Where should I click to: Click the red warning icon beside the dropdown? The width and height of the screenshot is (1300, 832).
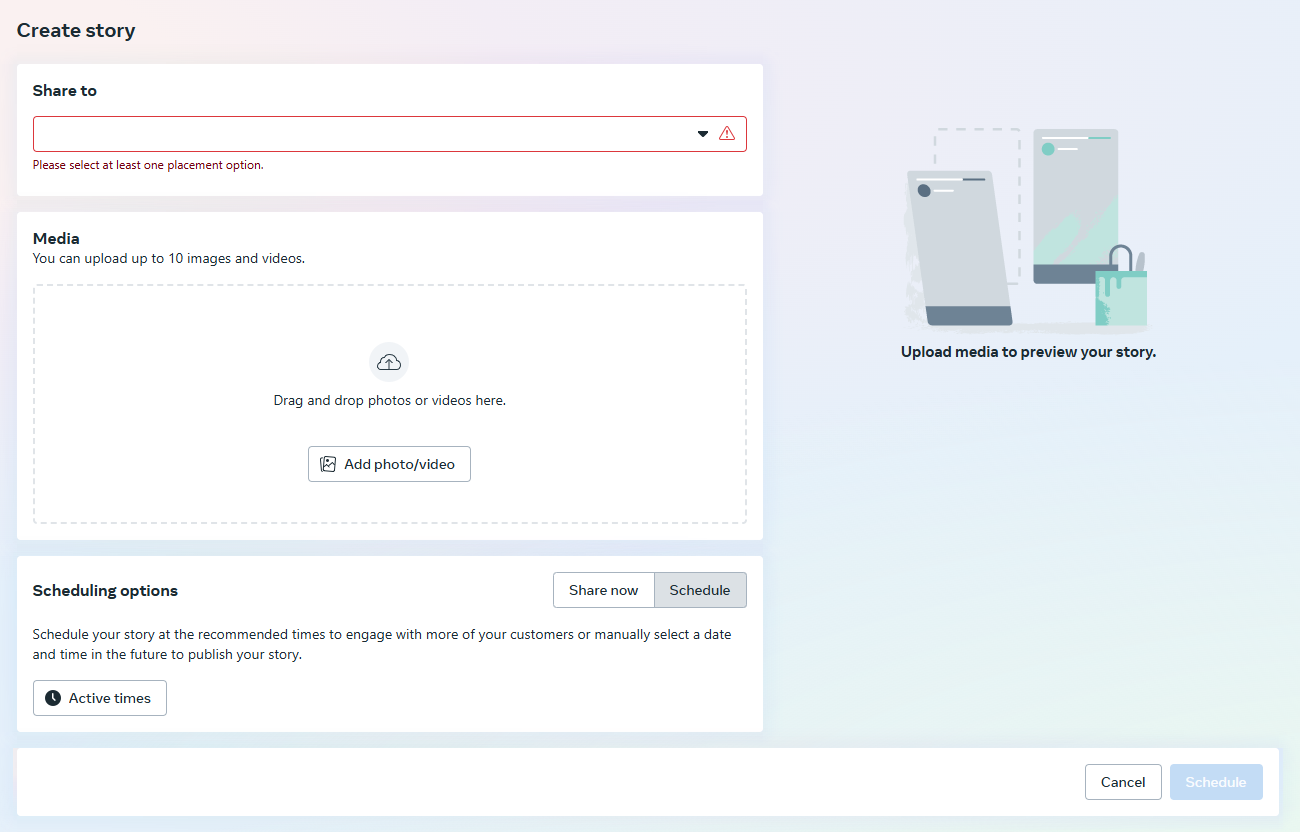tap(728, 133)
